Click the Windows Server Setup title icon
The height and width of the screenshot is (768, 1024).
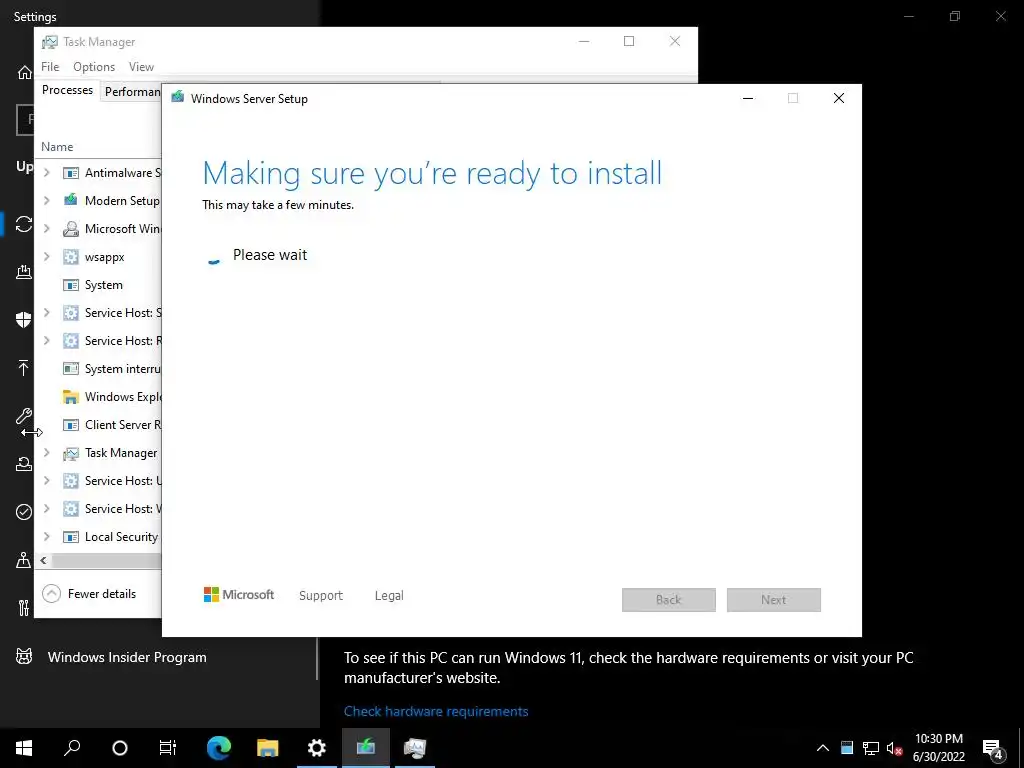pyautogui.click(x=178, y=97)
